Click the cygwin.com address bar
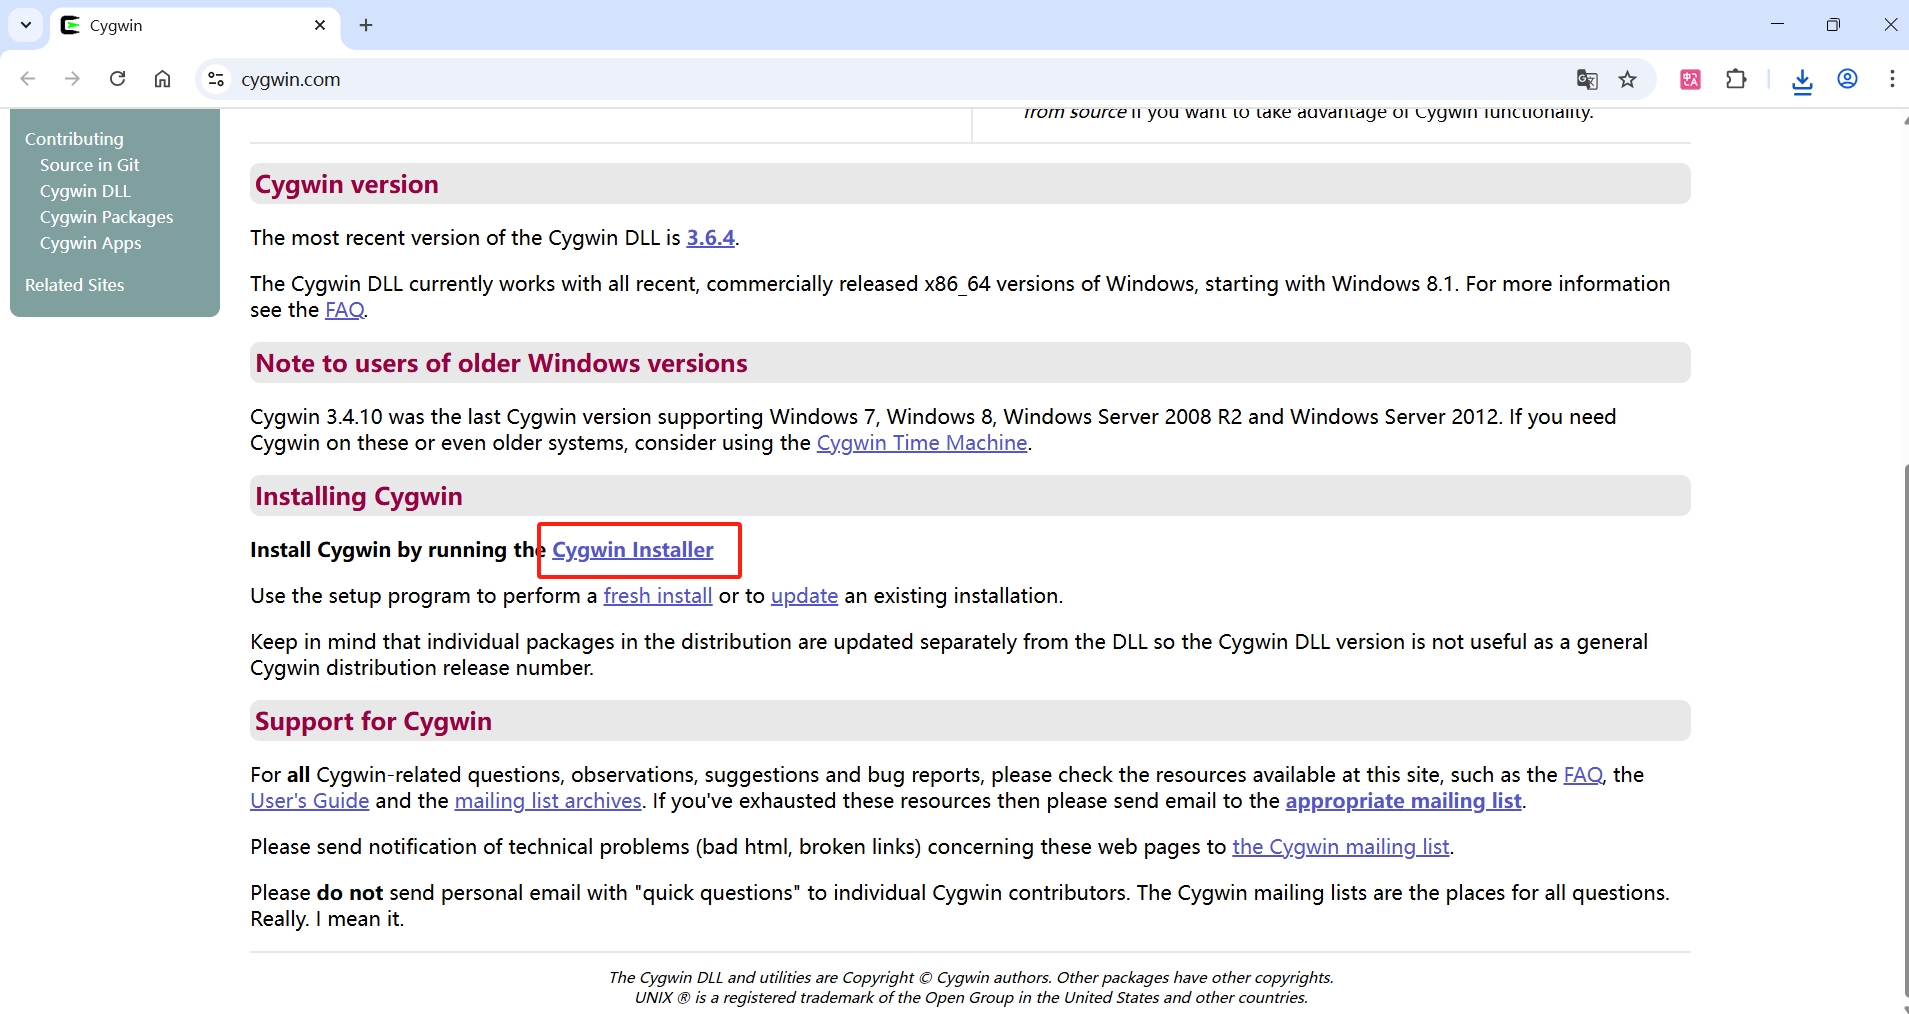 click(x=800, y=79)
